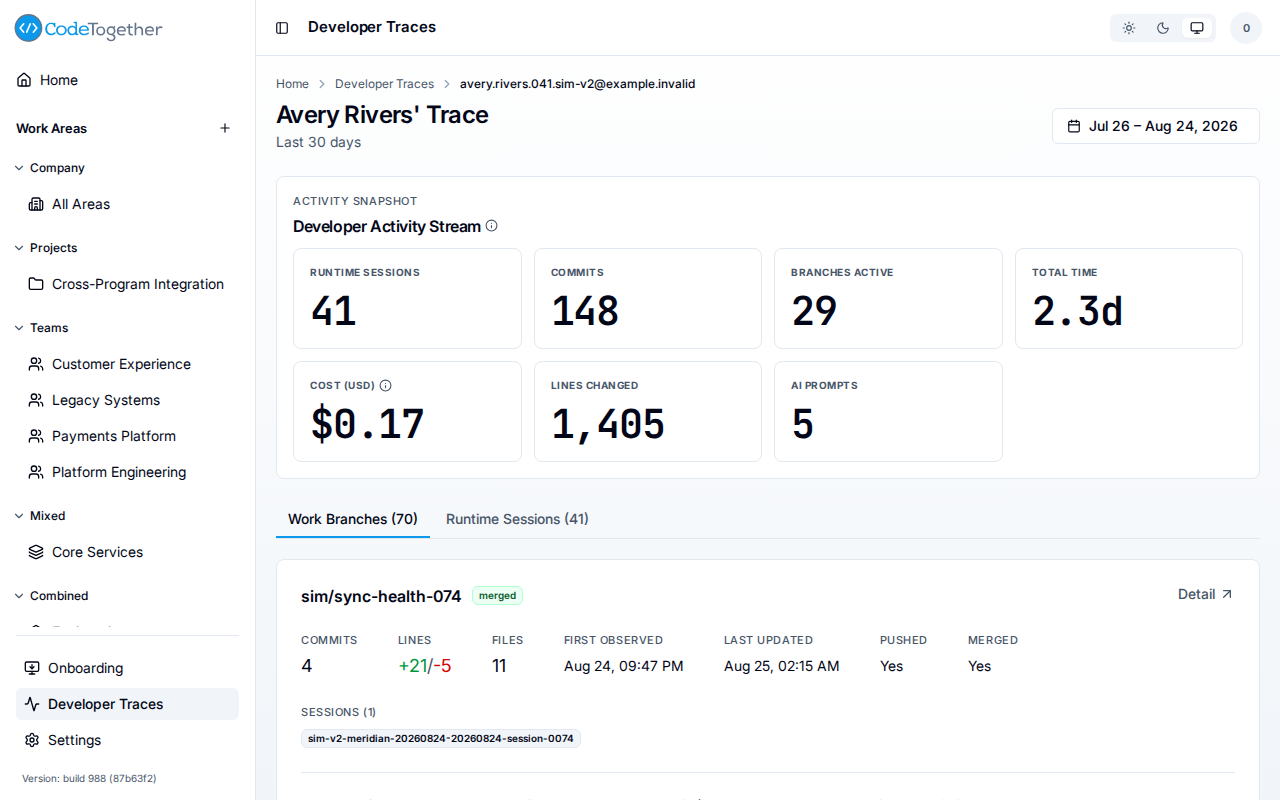
Task: Switch to Runtime Sessions (41) tab
Action: [x=517, y=519]
